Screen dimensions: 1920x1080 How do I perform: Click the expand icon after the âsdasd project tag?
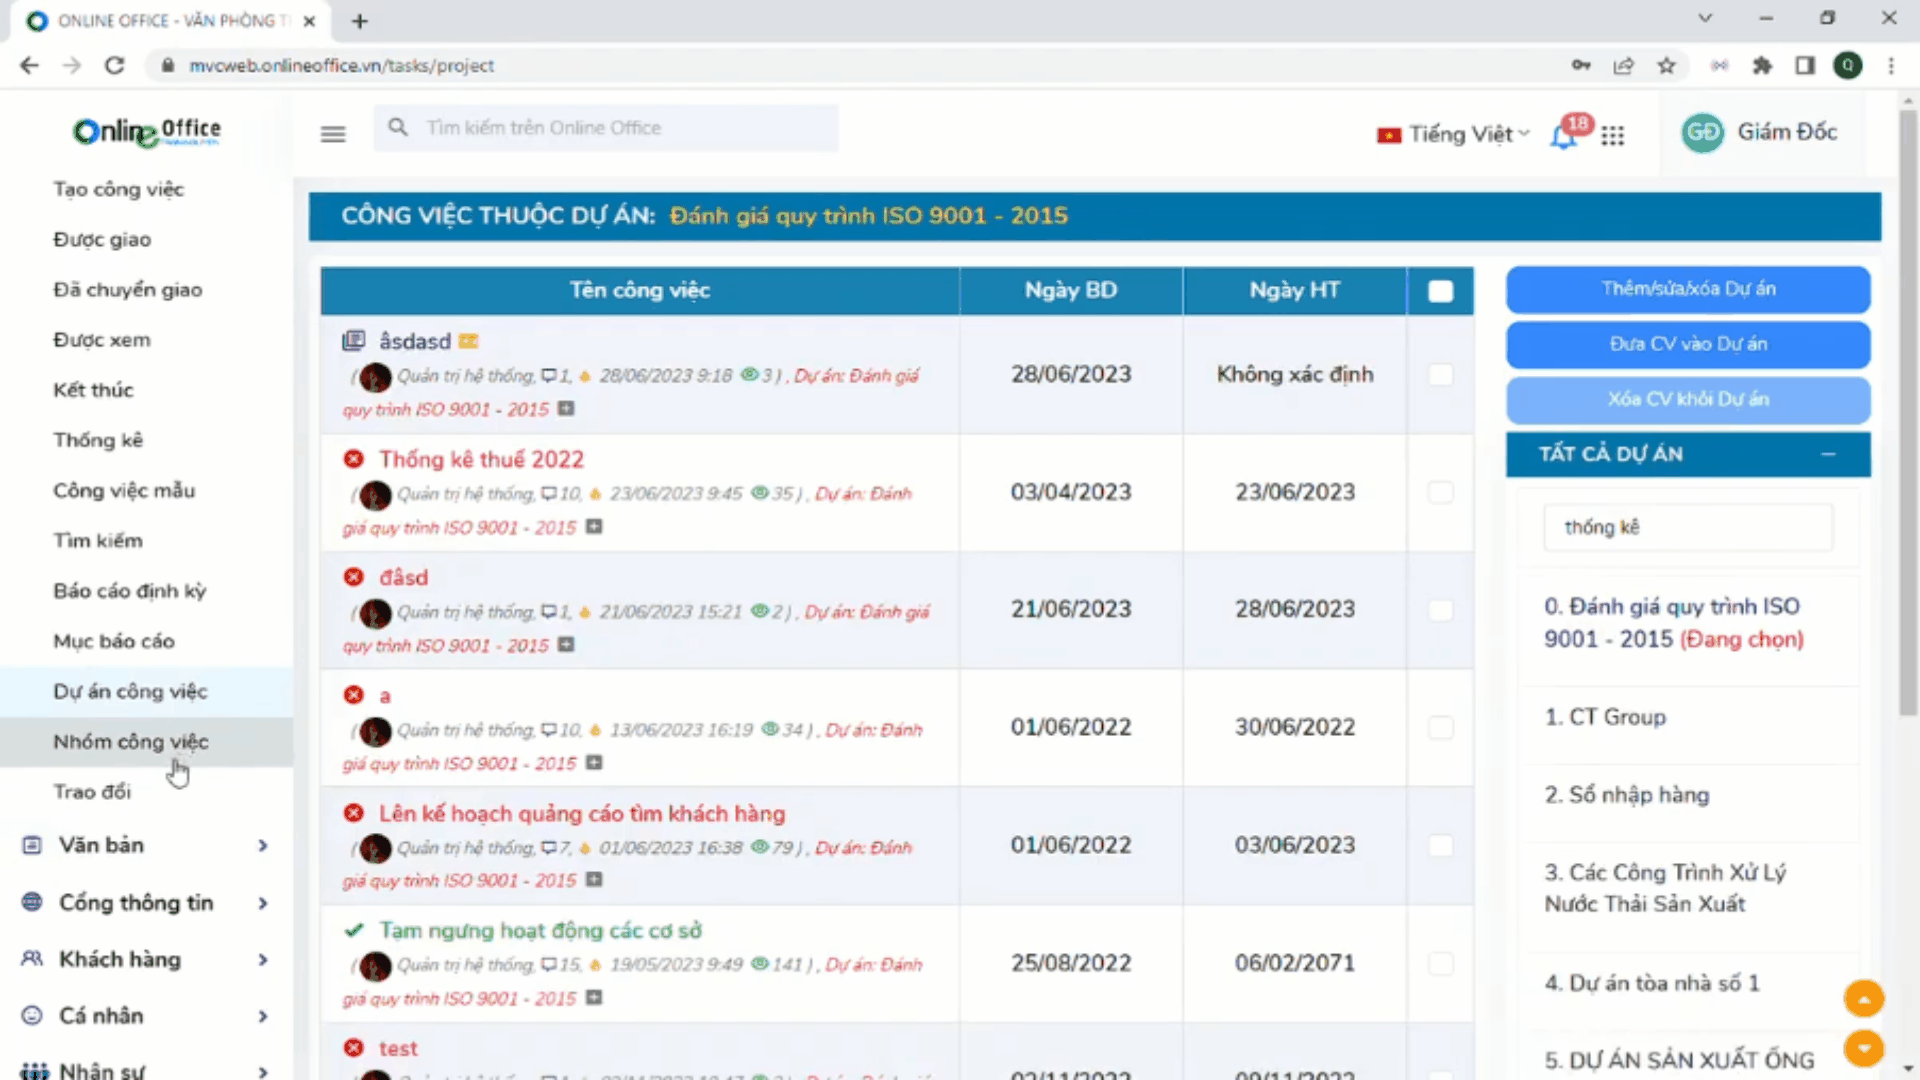pos(566,409)
